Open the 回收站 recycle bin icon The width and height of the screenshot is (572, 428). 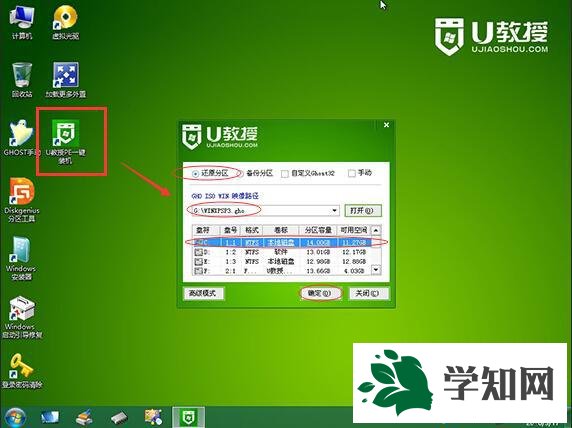(x=22, y=80)
